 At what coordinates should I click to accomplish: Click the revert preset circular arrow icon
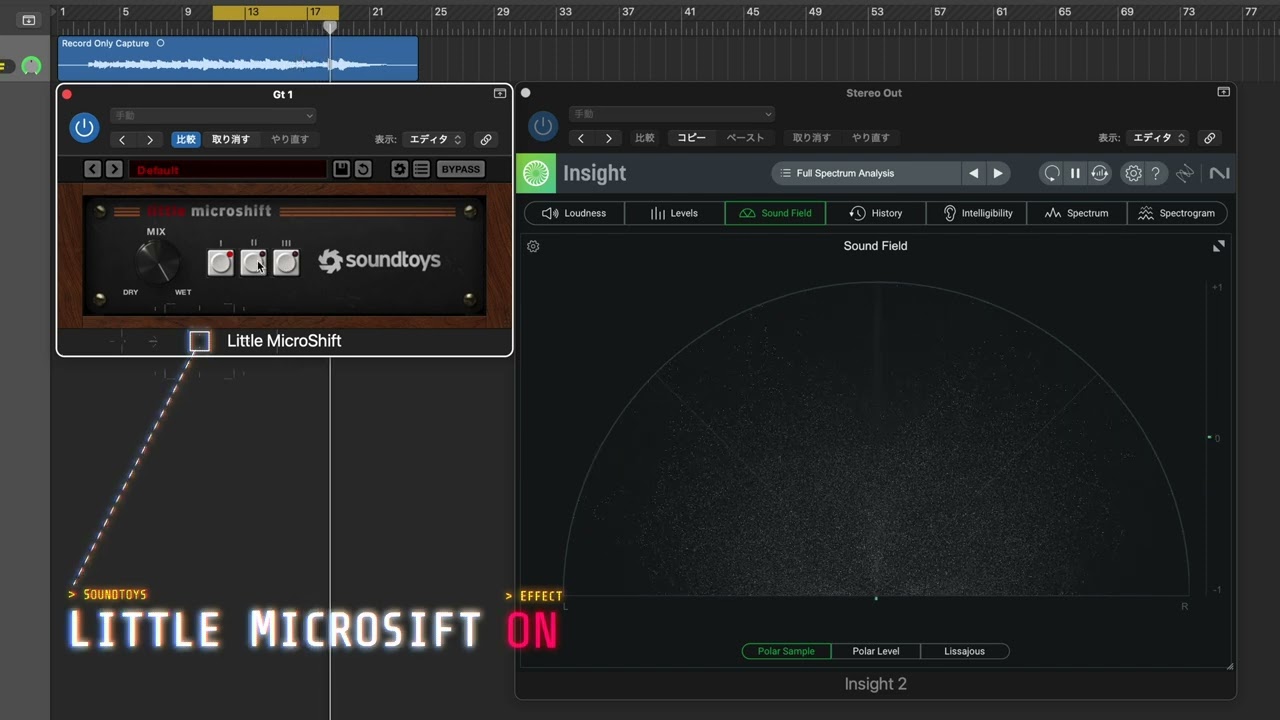(363, 169)
